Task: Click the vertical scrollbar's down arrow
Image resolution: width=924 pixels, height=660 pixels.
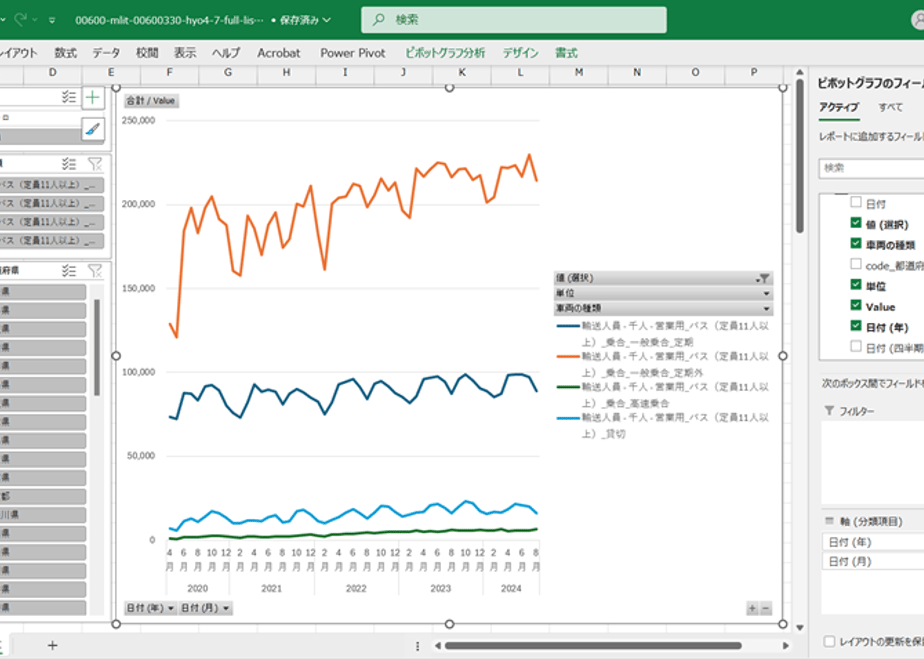Action: [x=800, y=628]
